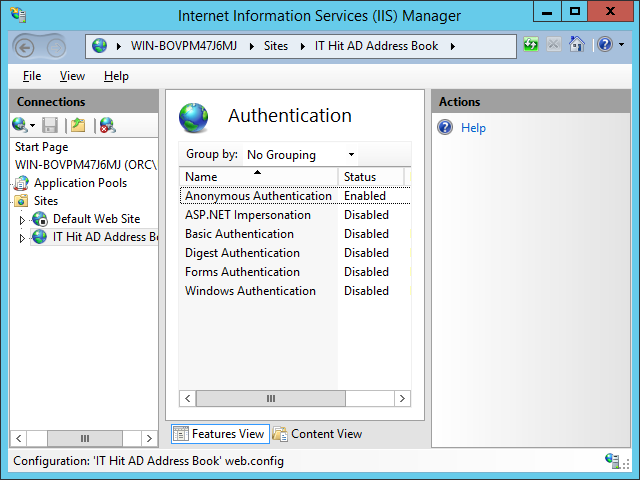The image size is (640, 480).
Task: Click the Content View tab icon
Action: coord(280,434)
